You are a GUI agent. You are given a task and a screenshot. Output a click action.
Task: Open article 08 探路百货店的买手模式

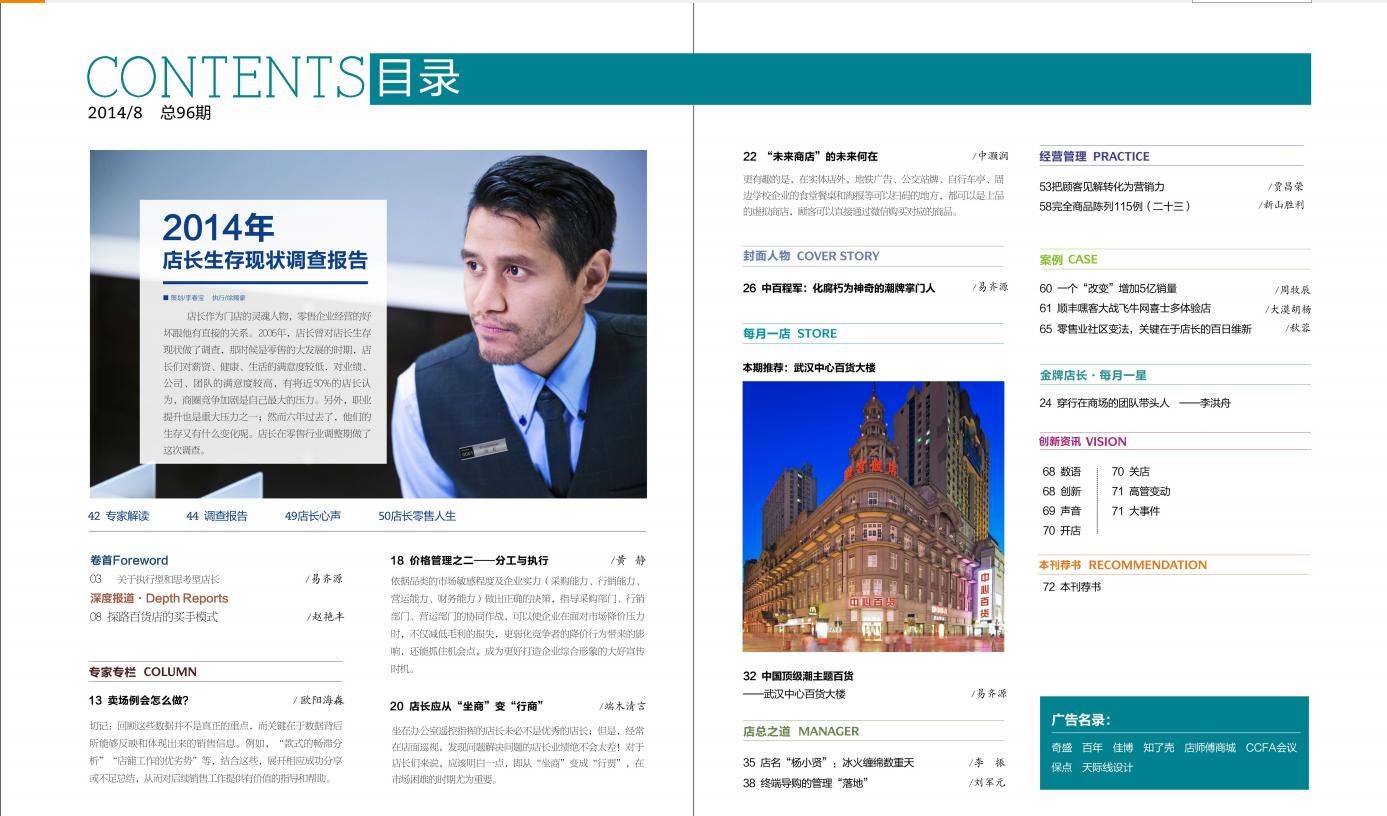[x=153, y=617]
